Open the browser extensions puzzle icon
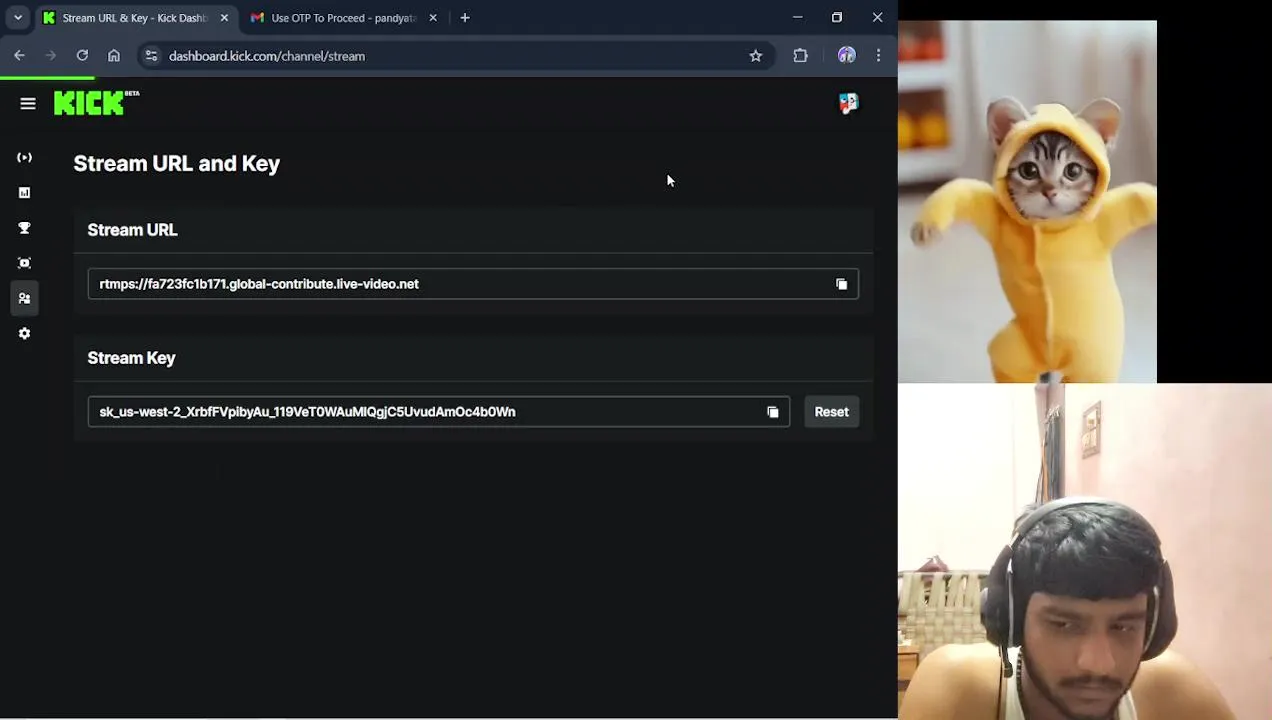This screenshot has height=720, width=1272. point(800,56)
